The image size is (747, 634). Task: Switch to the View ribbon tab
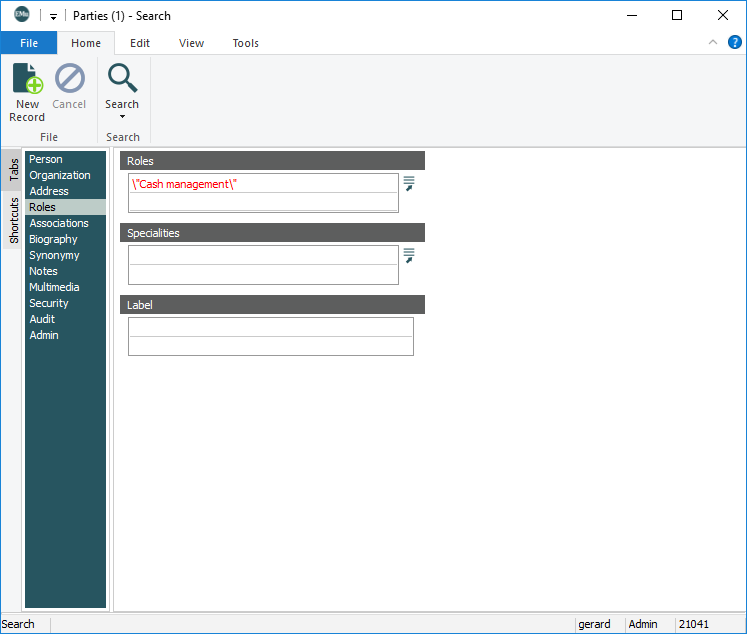click(191, 43)
